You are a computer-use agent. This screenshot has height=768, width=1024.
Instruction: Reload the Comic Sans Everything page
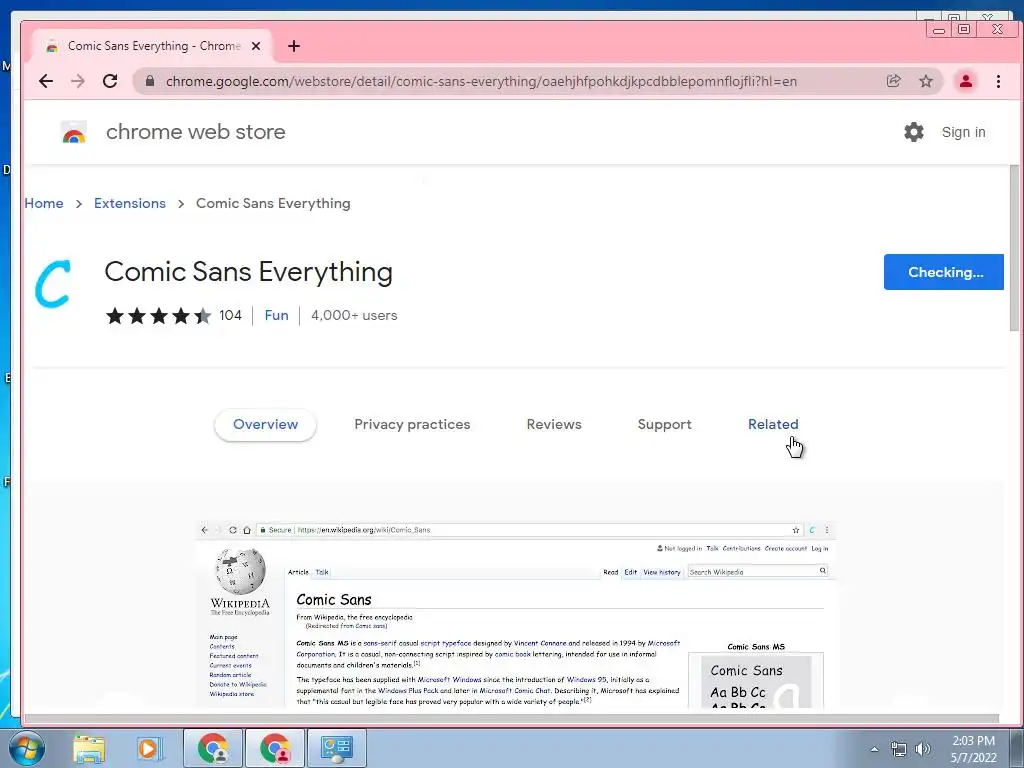click(x=110, y=81)
